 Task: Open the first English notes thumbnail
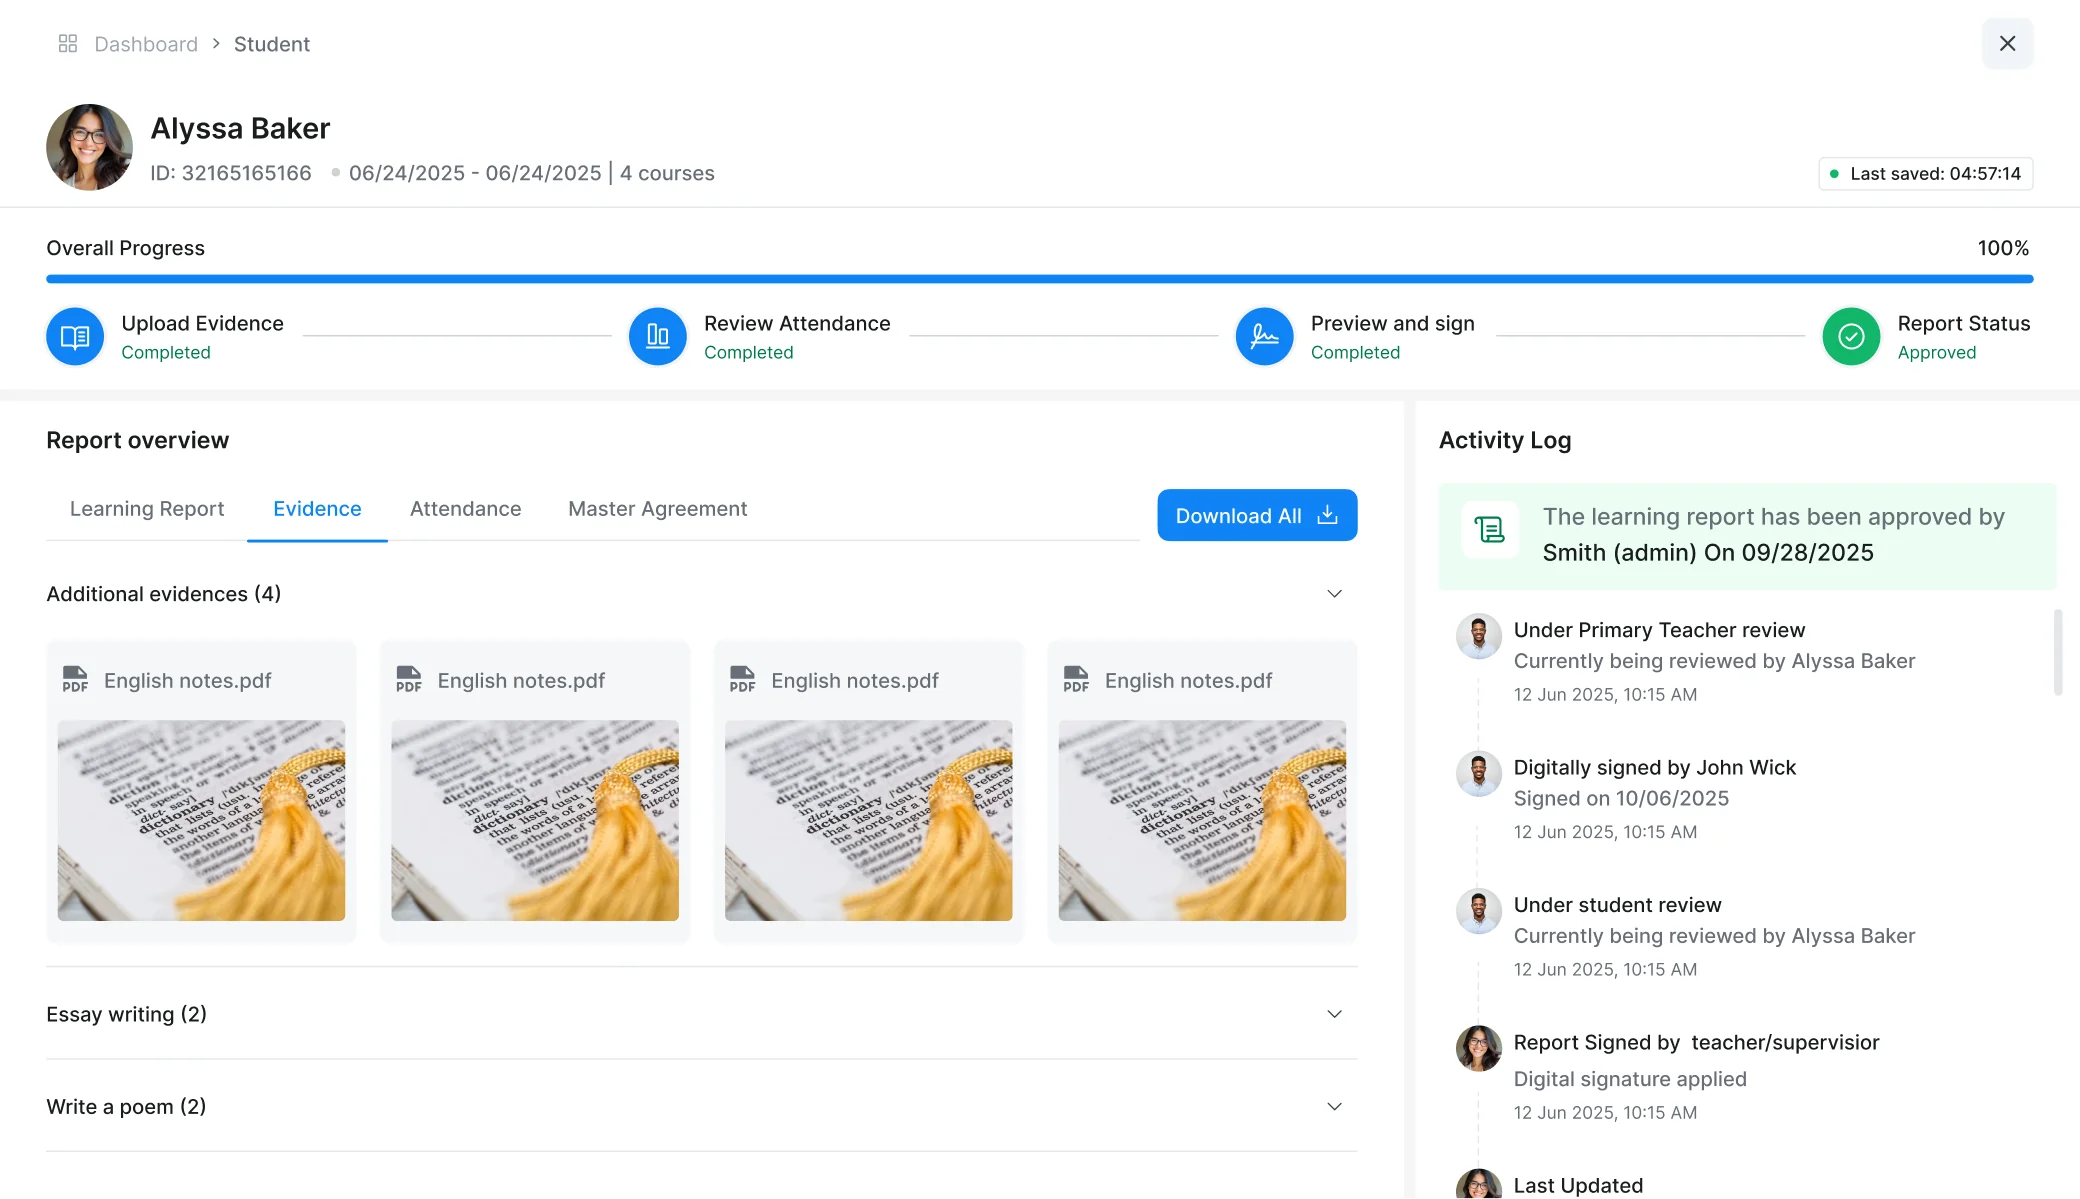[x=201, y=820]
